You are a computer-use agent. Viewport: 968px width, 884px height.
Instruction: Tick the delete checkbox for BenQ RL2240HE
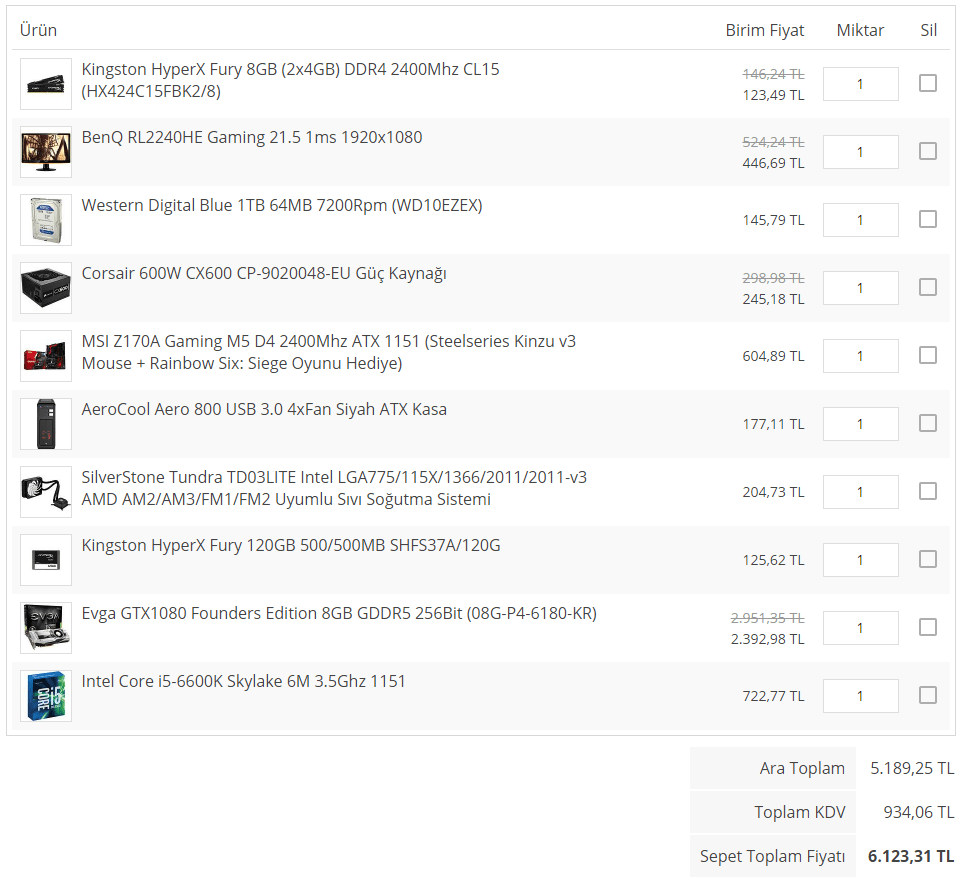(x=927, y=151)
